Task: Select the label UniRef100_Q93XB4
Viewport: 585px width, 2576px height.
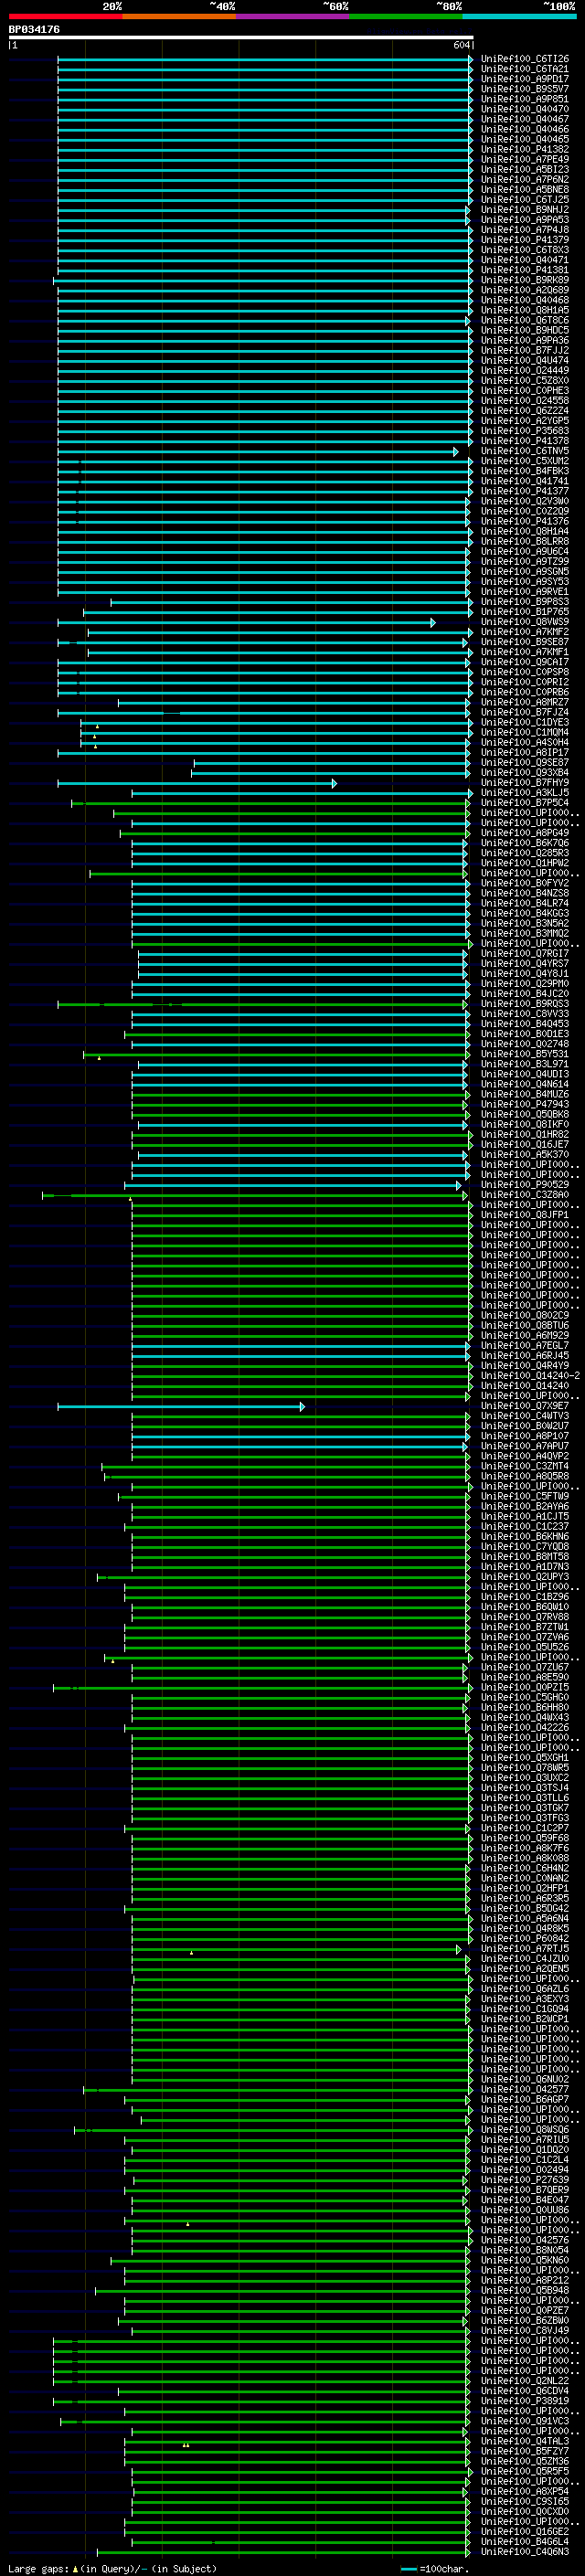Action: pos(525,772)
